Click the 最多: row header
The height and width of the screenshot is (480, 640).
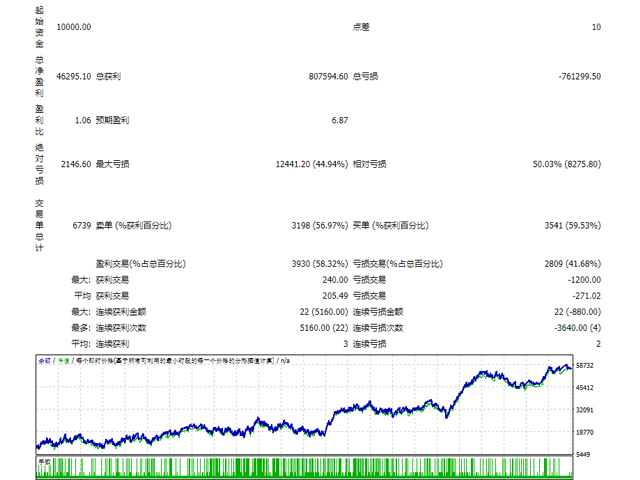pos(81,328)
